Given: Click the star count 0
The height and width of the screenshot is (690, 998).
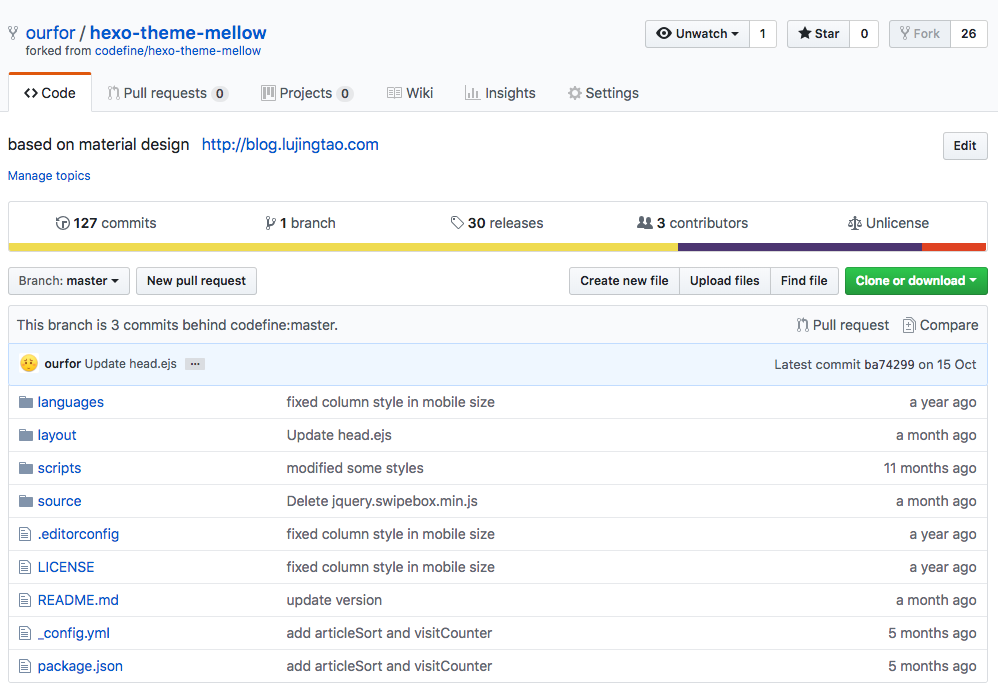Looking at the screenshot, I should pyautogui.click(x=864, y=34).
